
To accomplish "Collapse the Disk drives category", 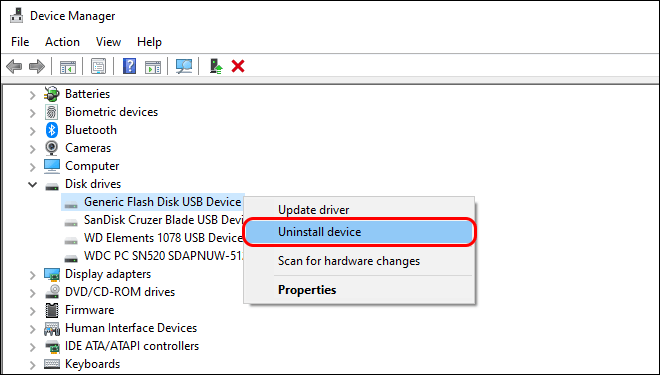I will [32, 184].
